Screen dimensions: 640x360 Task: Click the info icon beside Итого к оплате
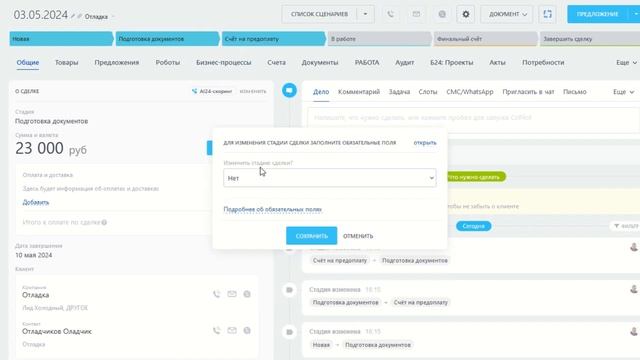click(x=104, y=222)
